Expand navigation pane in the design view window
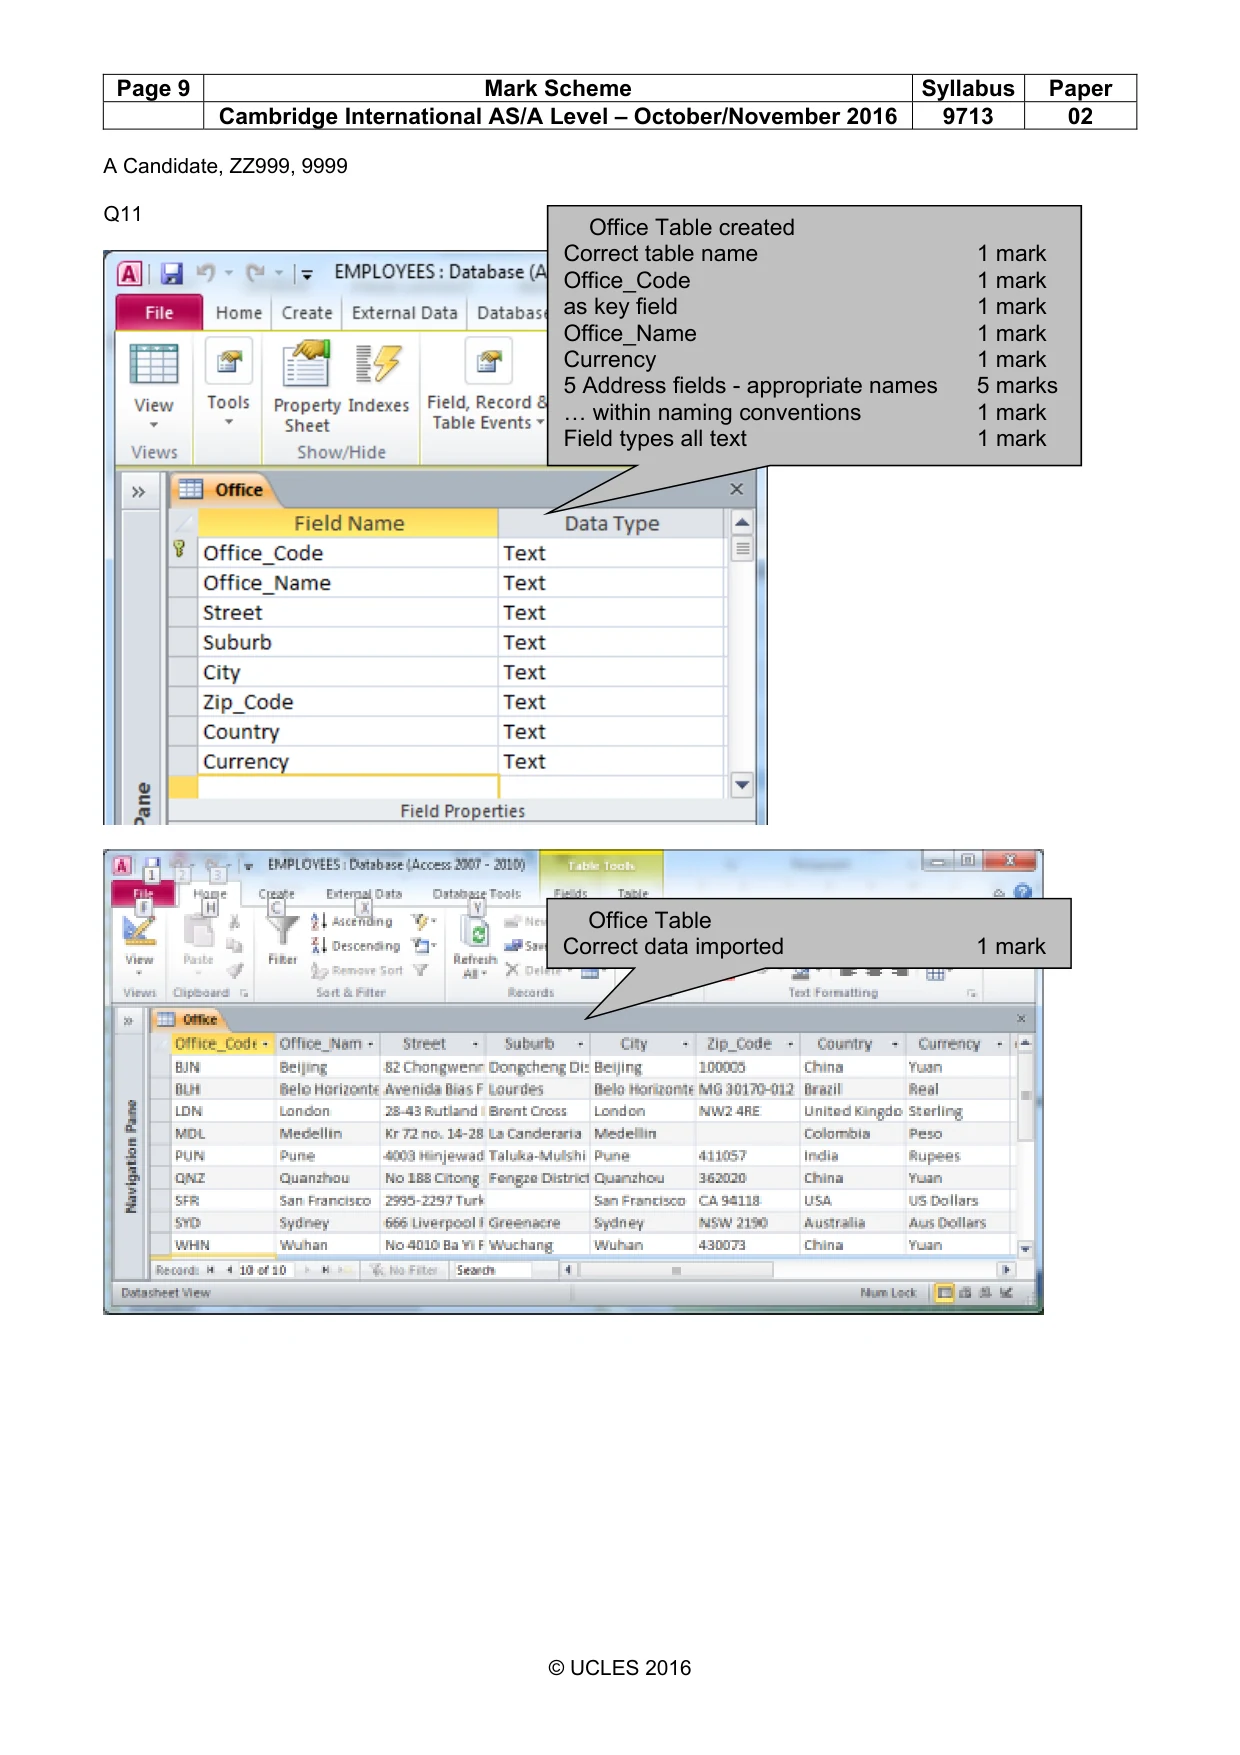 click(x=138, y=491)
